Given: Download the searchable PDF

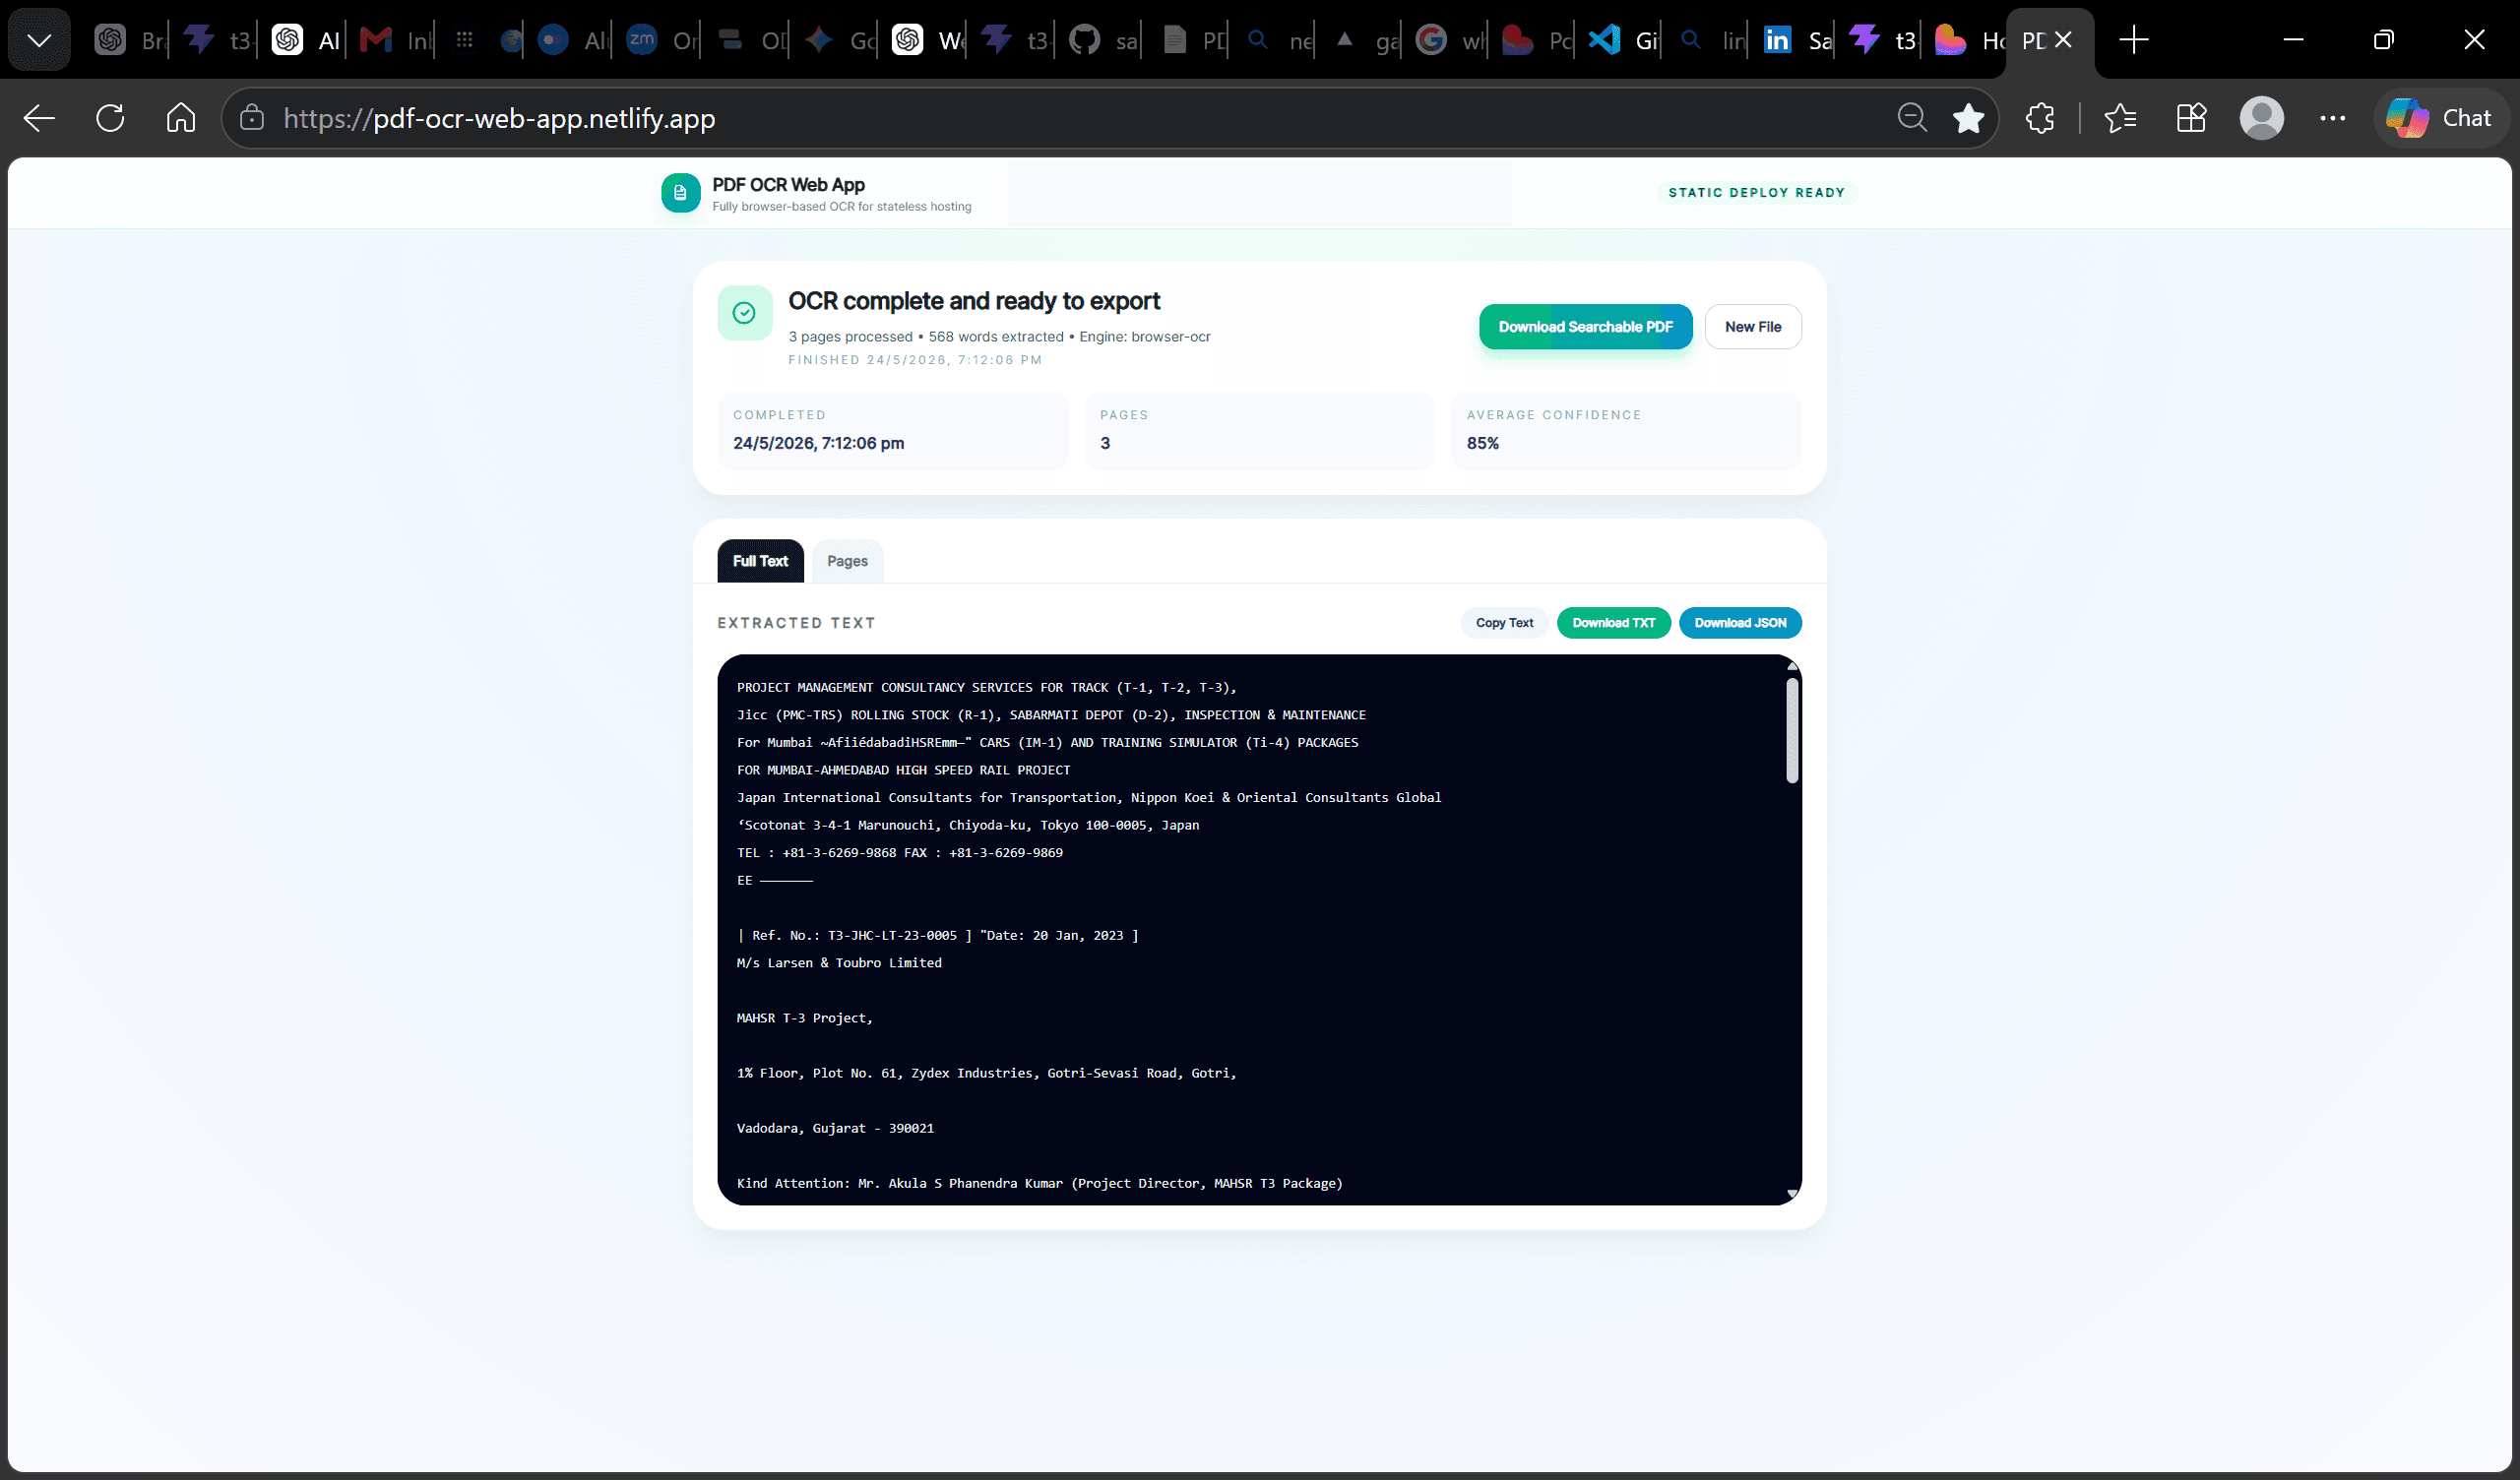Looking at the screenshot, I should coord(1585,327).
